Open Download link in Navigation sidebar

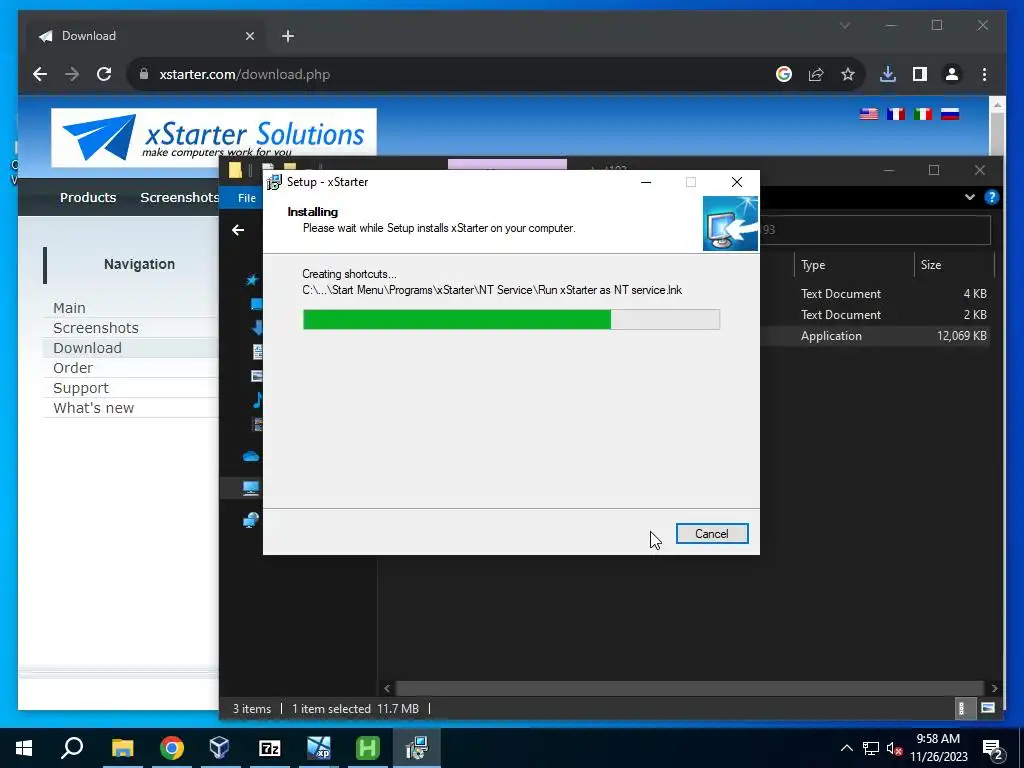tap(87, 348)
